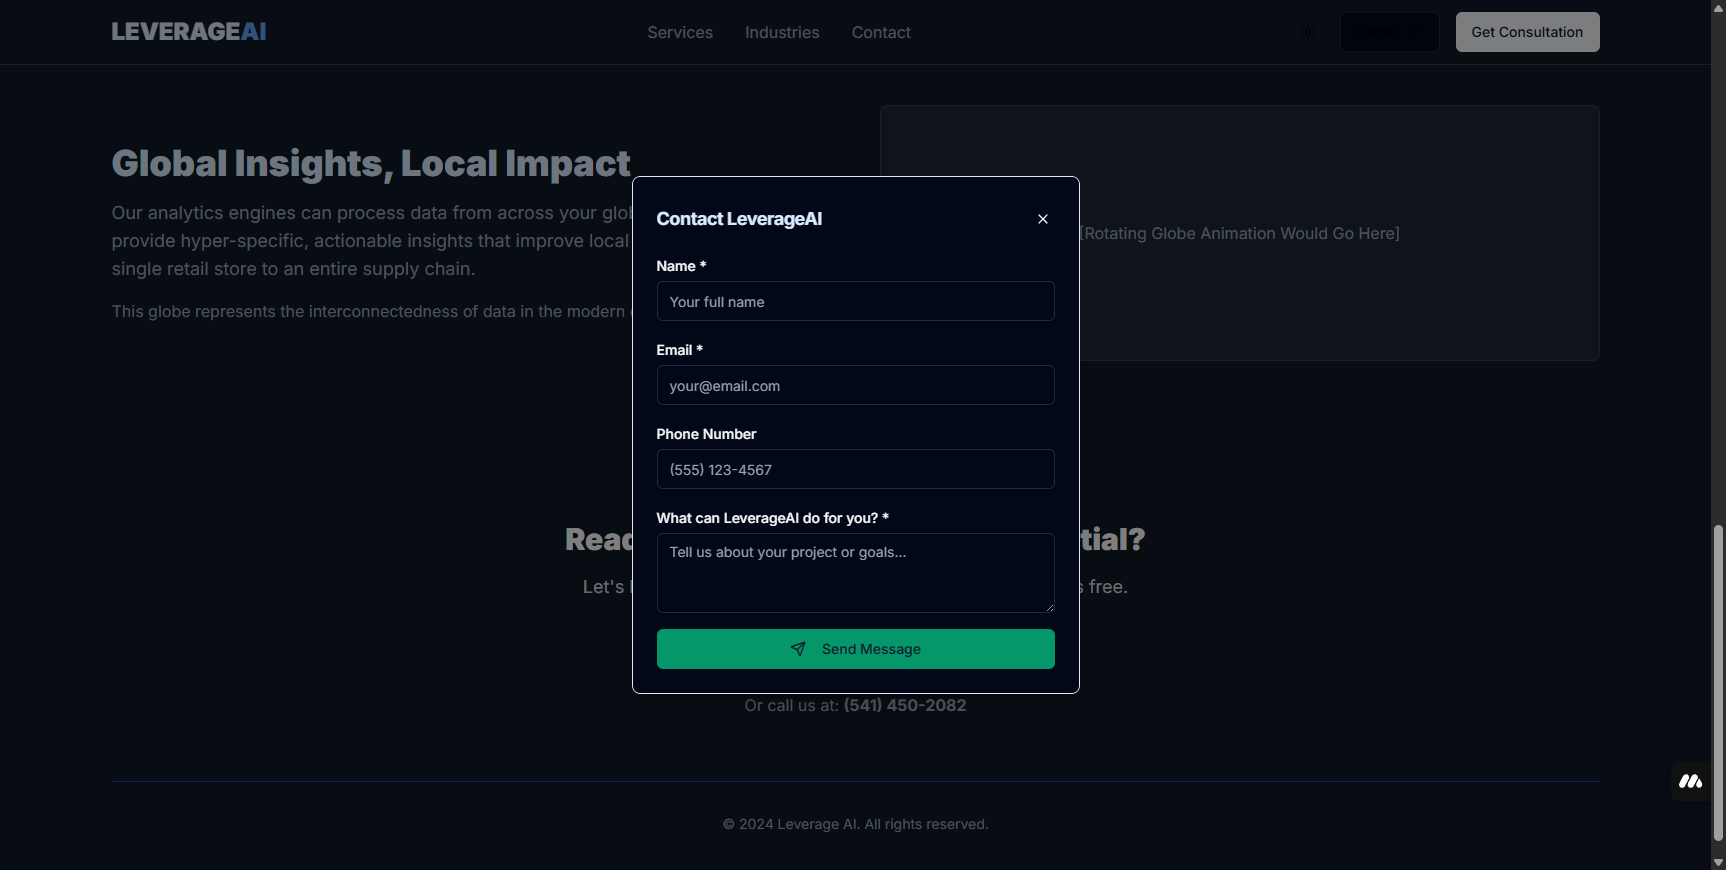Screen dimensions: 1726x870
Task: Click the page scrollbar thumb
Action: coord(1717,680)
